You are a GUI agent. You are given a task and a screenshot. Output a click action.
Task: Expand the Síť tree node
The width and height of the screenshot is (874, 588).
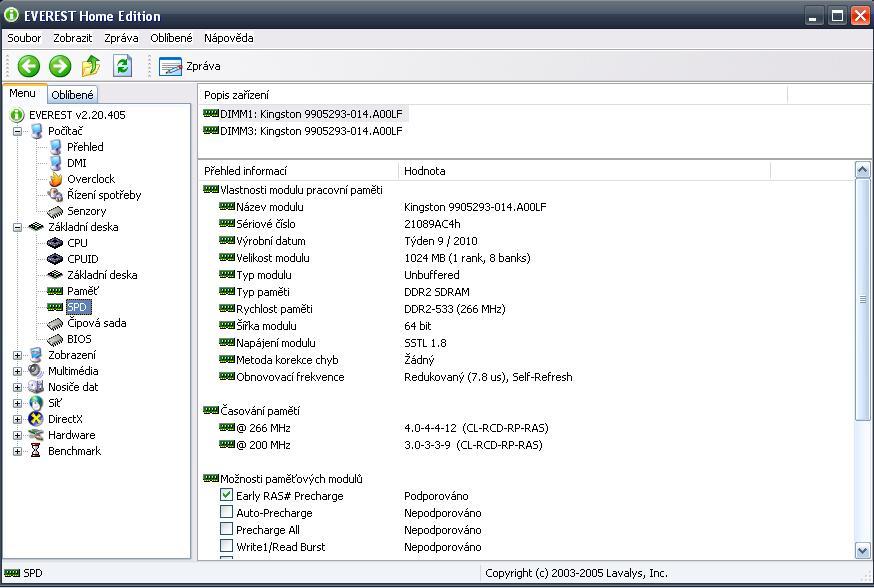coord(17,404)
